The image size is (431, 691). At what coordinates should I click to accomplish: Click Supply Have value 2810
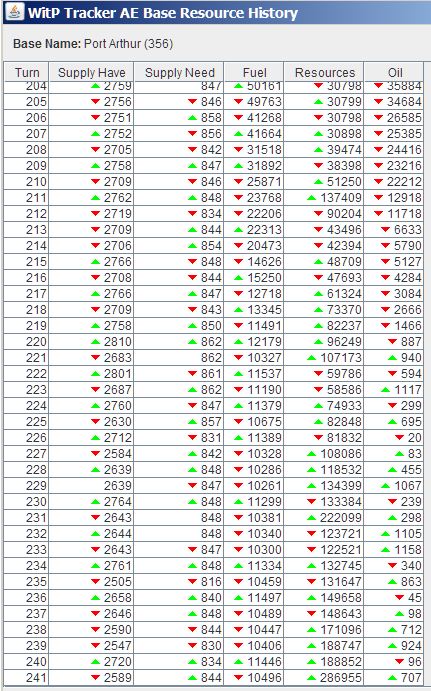point(117,342)
